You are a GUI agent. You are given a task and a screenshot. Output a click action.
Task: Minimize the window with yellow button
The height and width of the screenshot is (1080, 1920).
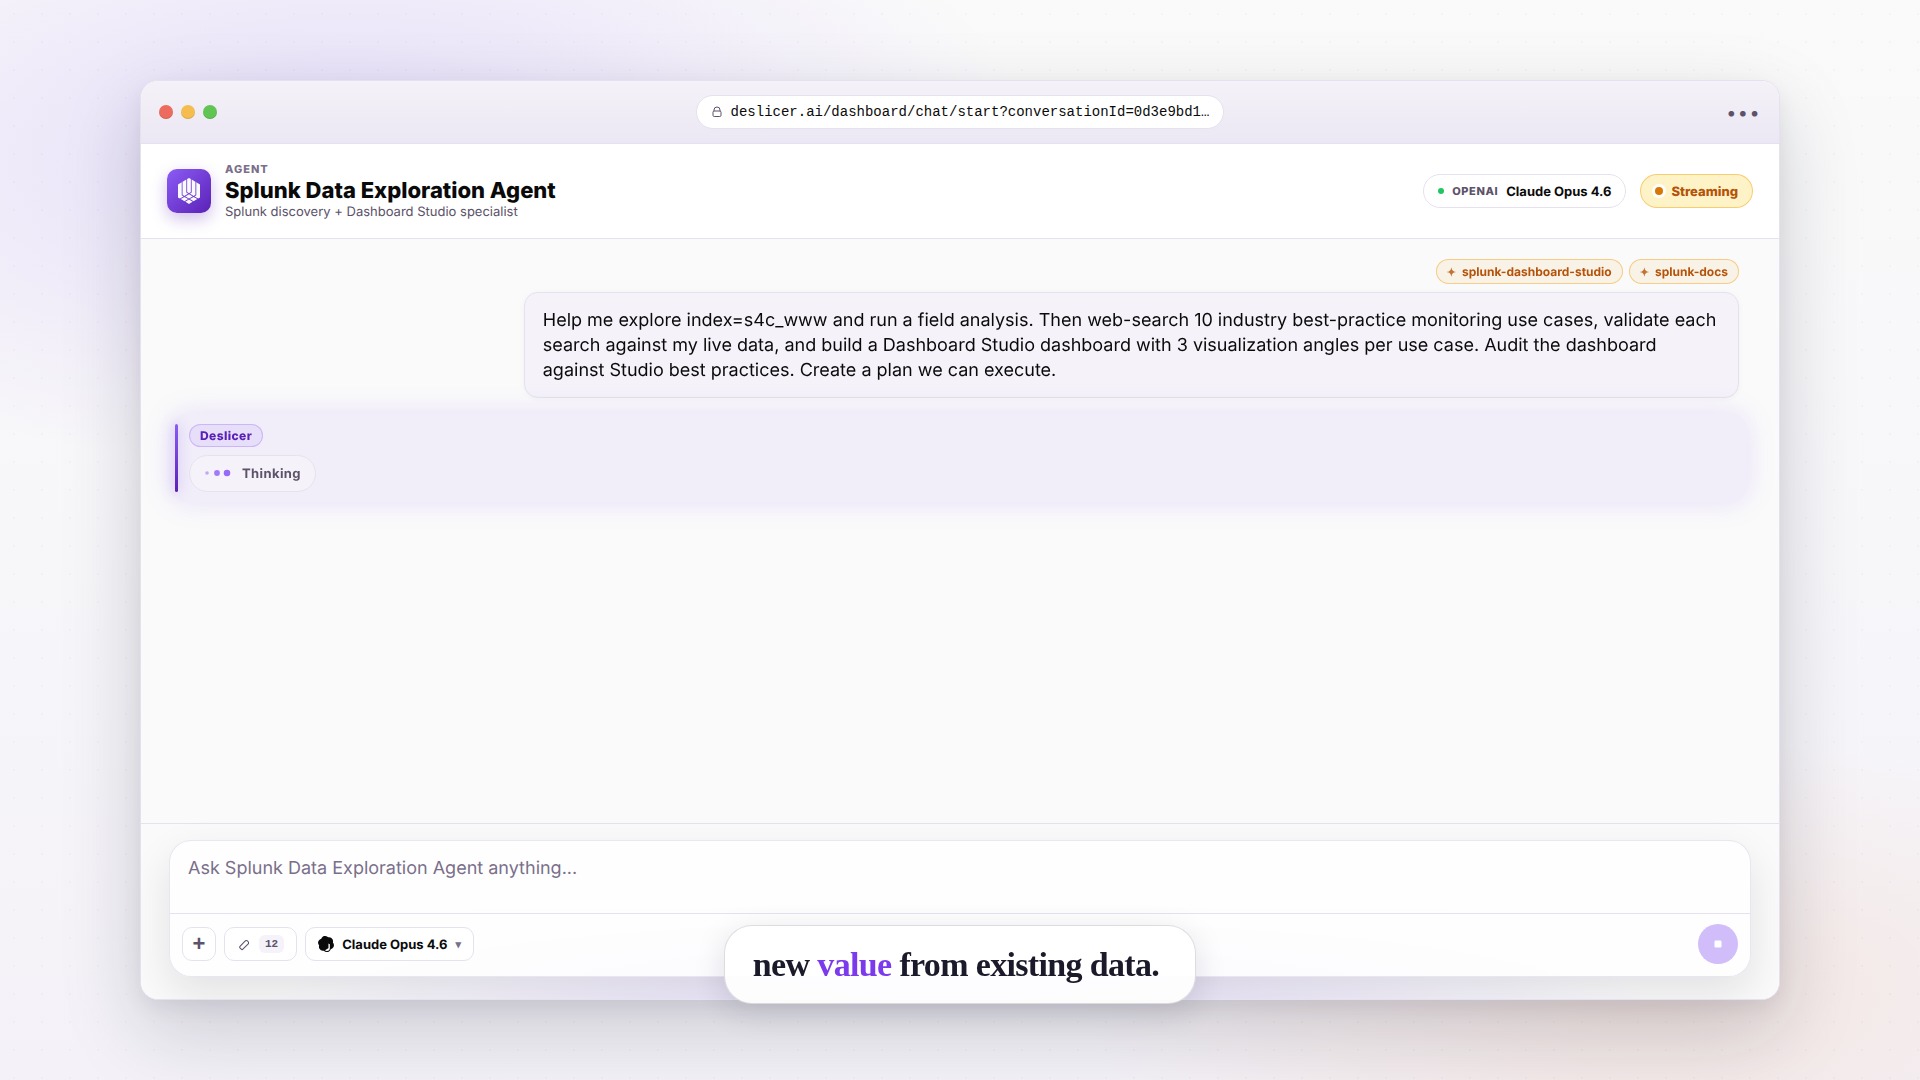pyautogui.click(x=188, y=112)
